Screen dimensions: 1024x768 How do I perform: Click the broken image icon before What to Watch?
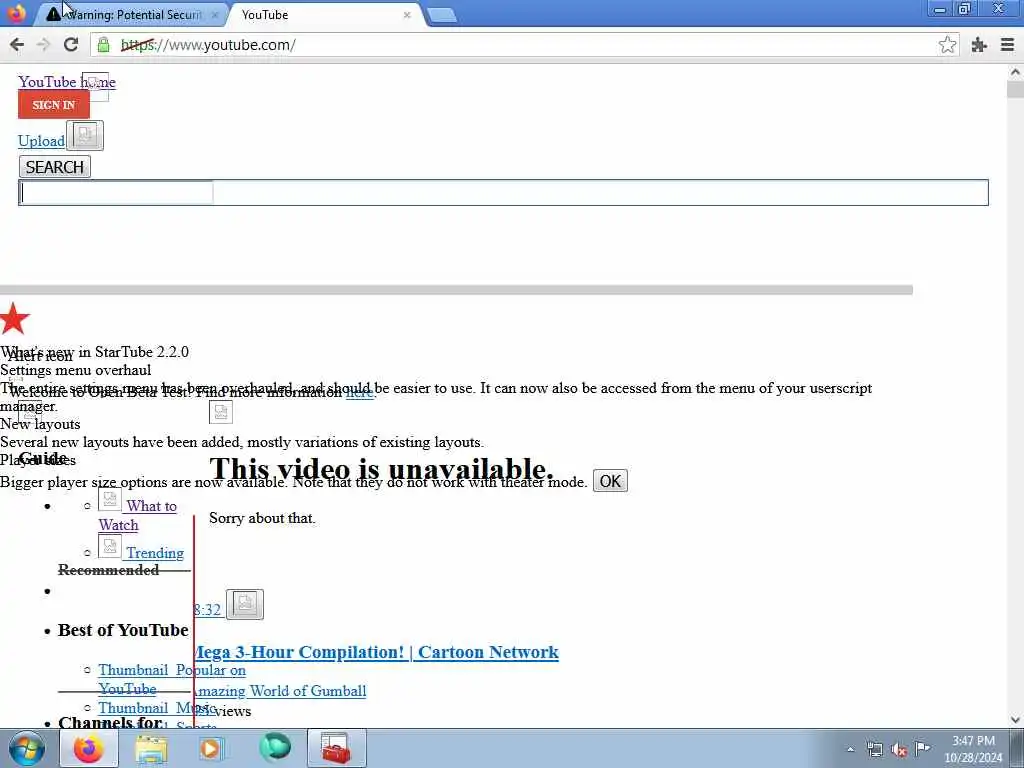(x=110, y=500)
